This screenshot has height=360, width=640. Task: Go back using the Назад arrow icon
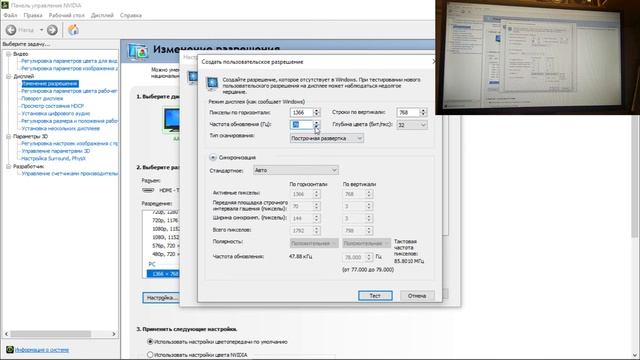11,30
